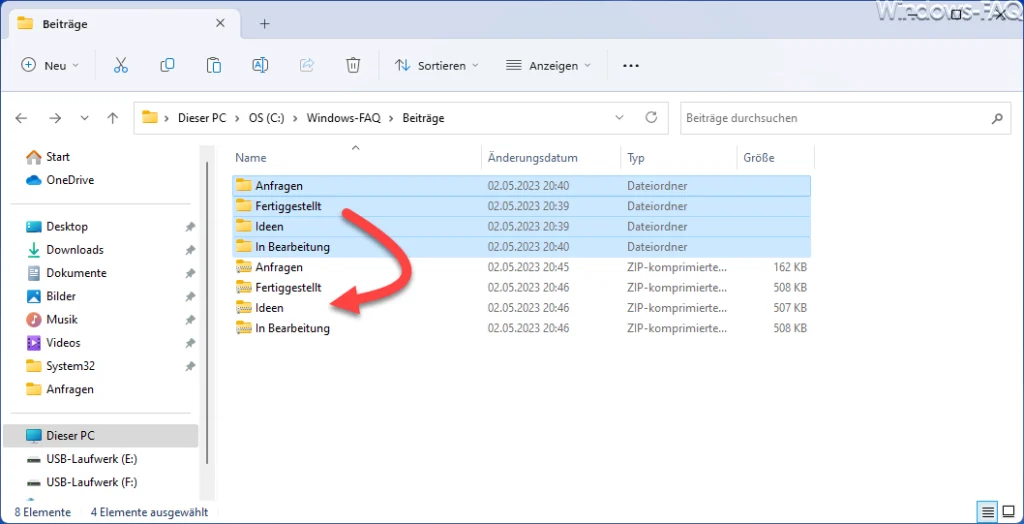
Task: Click the search magnifier icon
Action: 997,118
